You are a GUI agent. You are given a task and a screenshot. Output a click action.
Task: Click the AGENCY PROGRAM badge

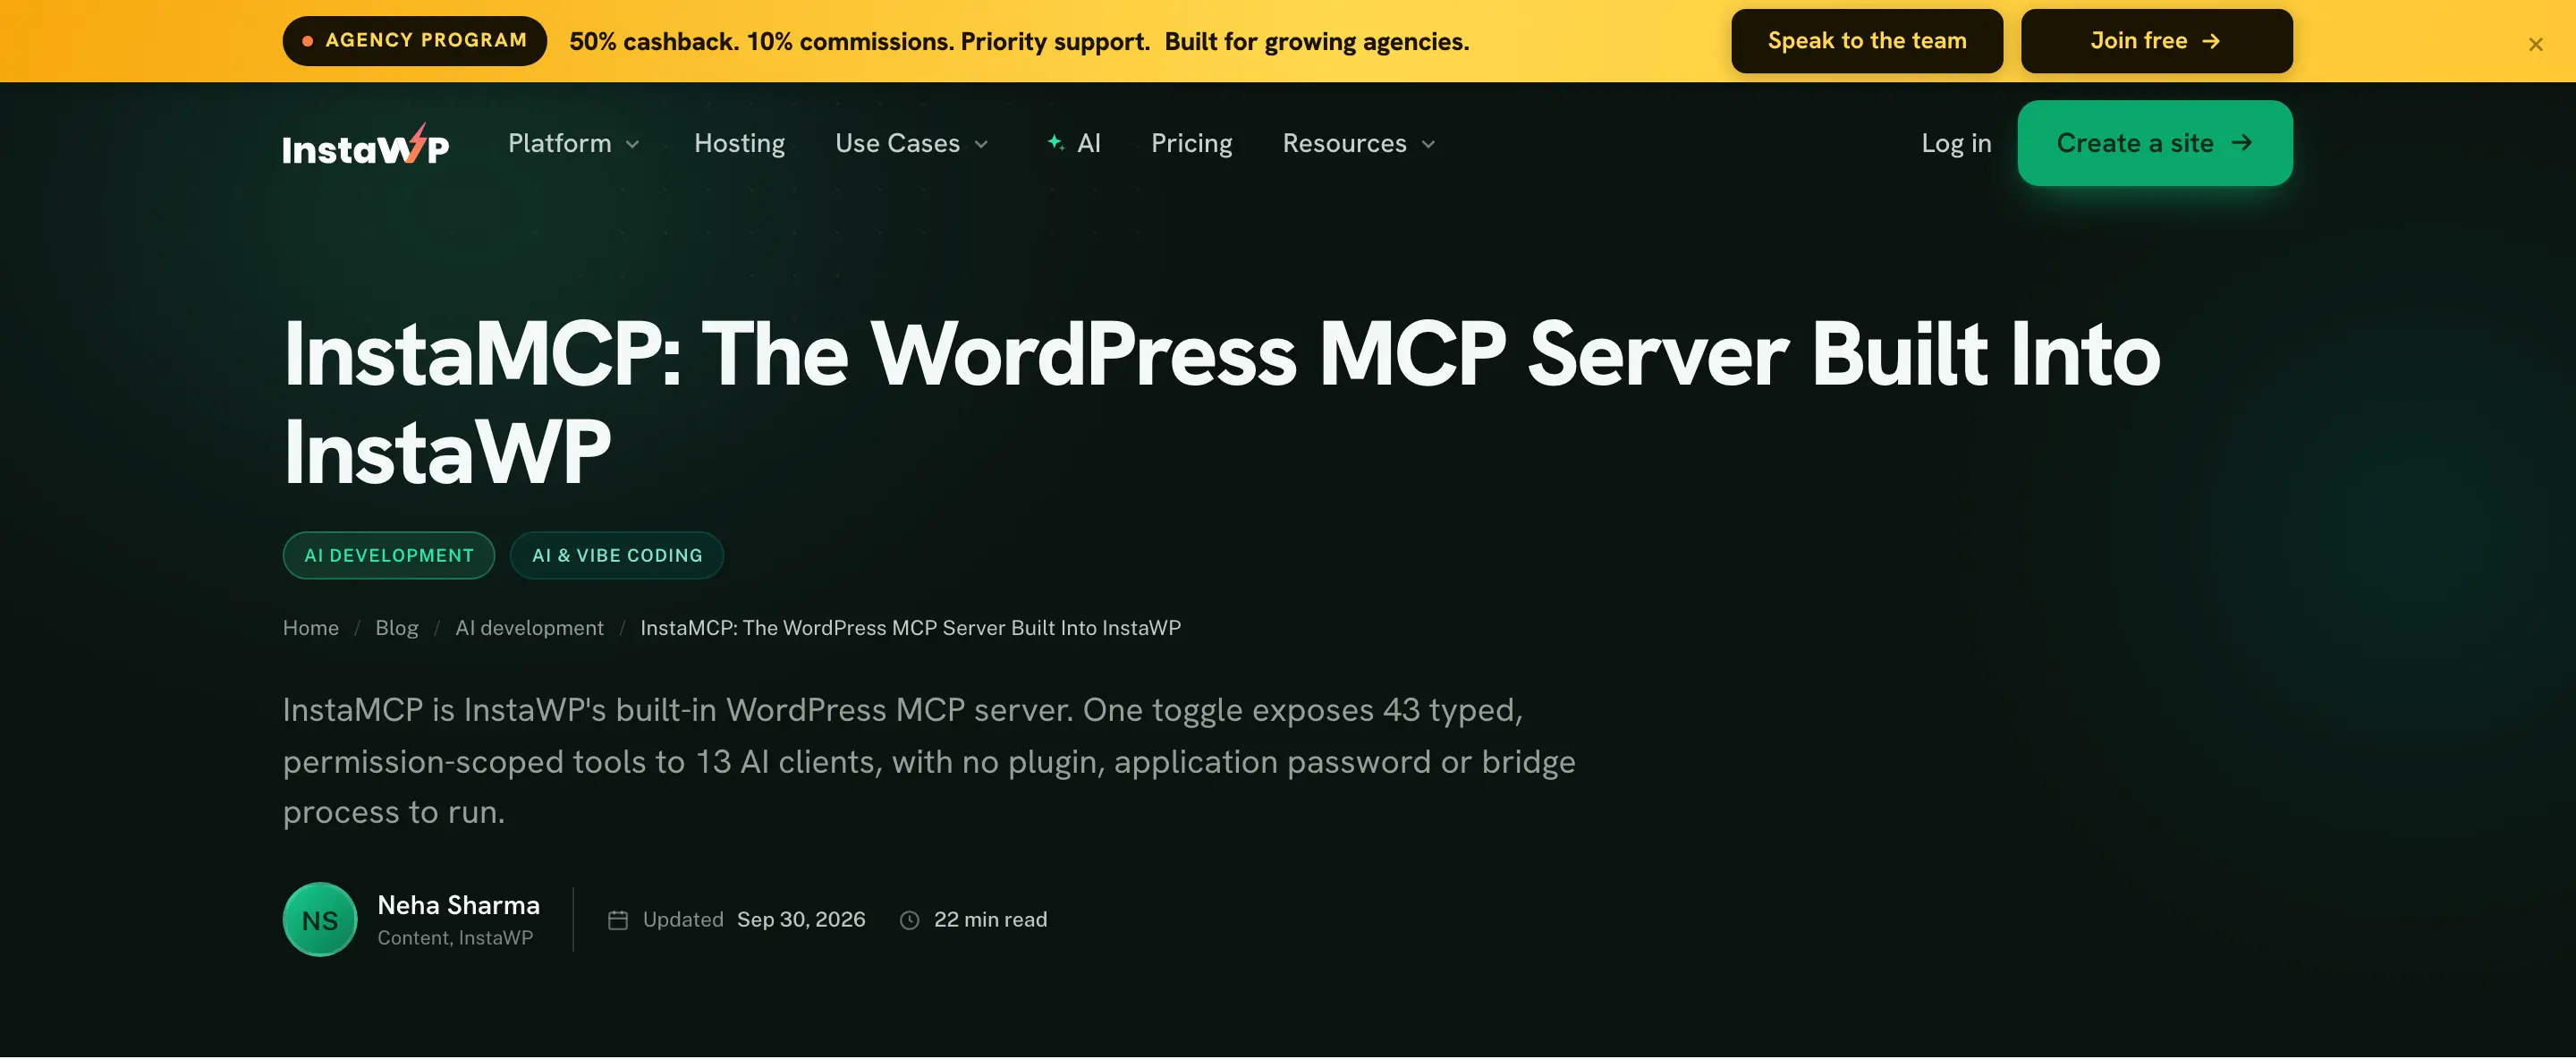[414, 41]
